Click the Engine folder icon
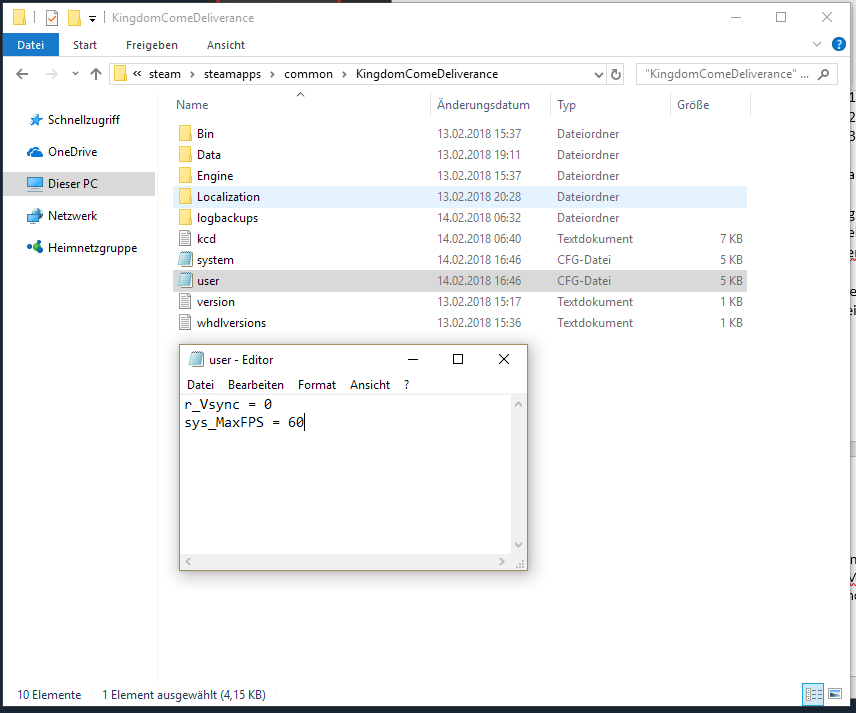This screenshot has height=713, width=856. click(186, 176)
